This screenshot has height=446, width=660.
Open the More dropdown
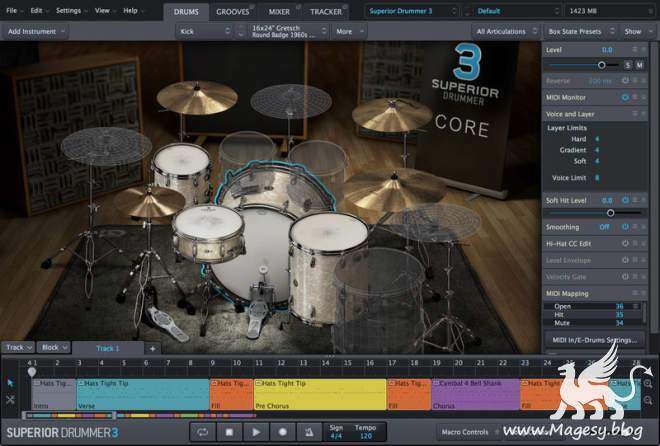tap(349, 31)
